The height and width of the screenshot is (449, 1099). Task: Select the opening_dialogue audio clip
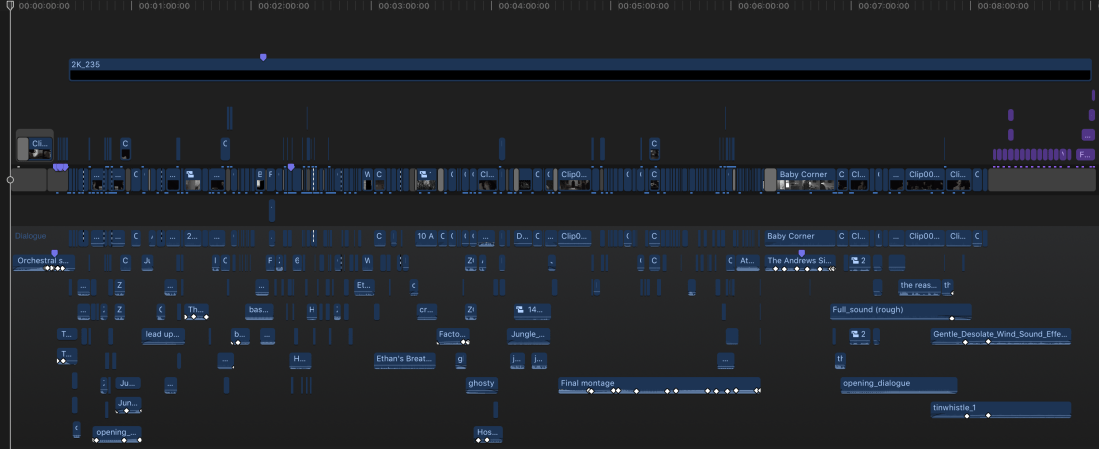(898, 384)
